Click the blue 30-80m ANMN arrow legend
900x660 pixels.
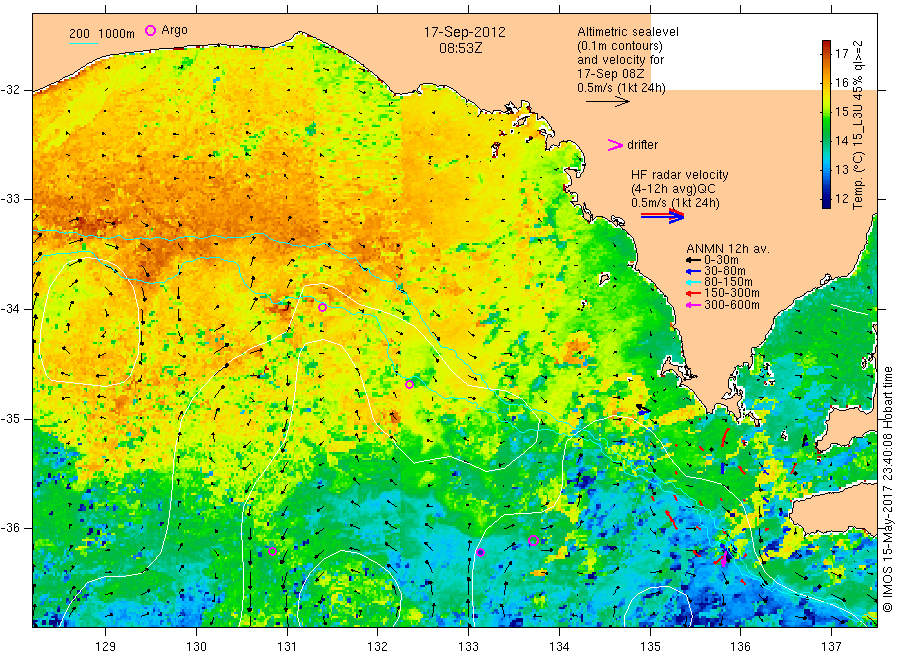coord(693,271)
